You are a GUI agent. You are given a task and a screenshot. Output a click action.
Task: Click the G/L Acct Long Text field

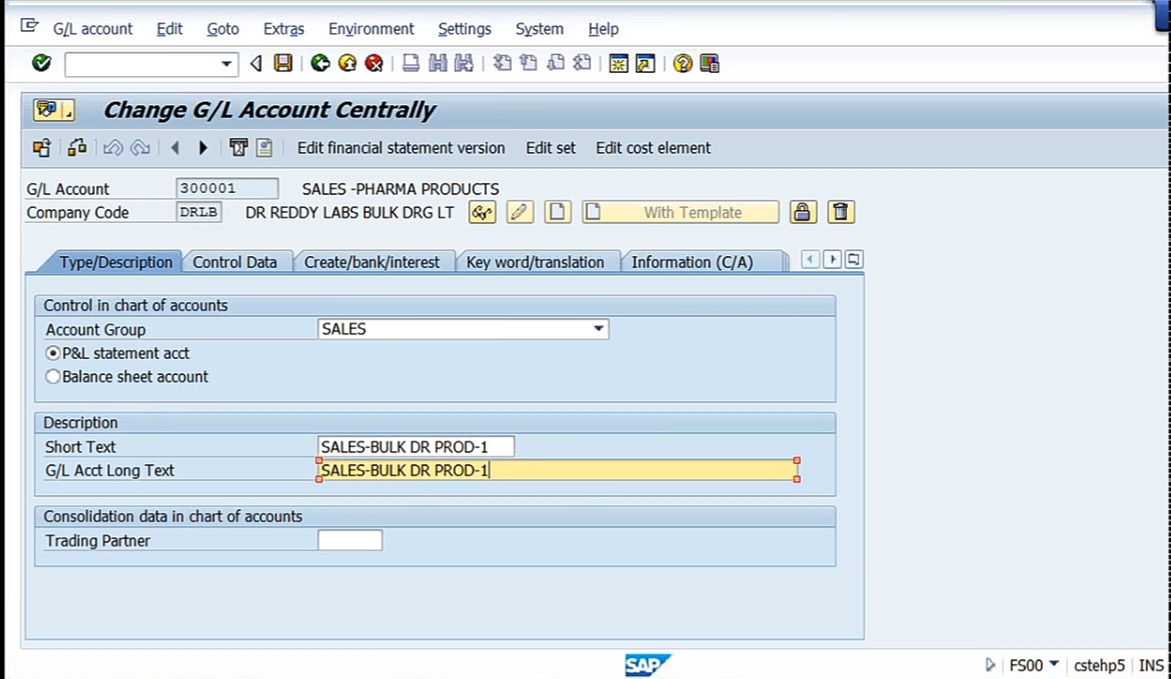coord(558,470)
